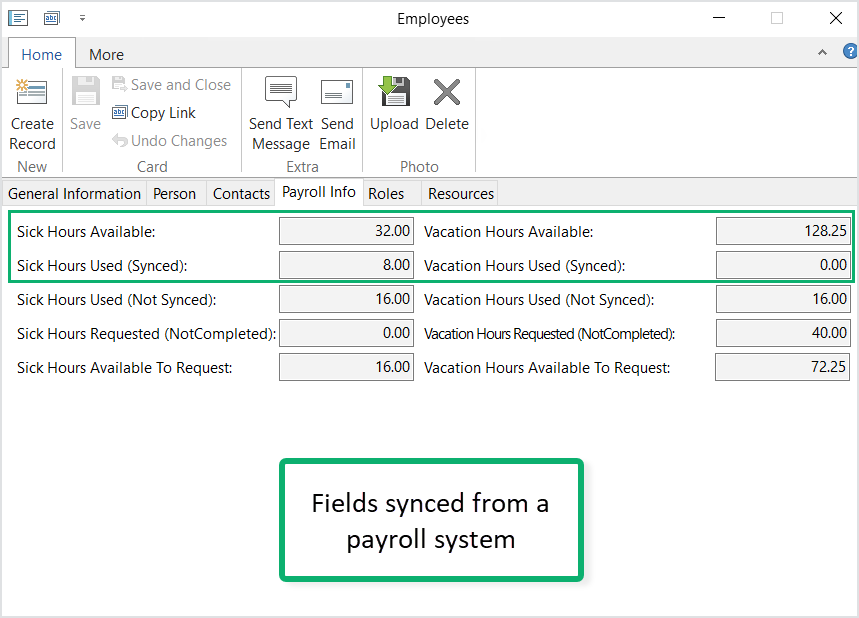Click the Sick Hours Available field
The image size is (859, 618).
point(346,231)
